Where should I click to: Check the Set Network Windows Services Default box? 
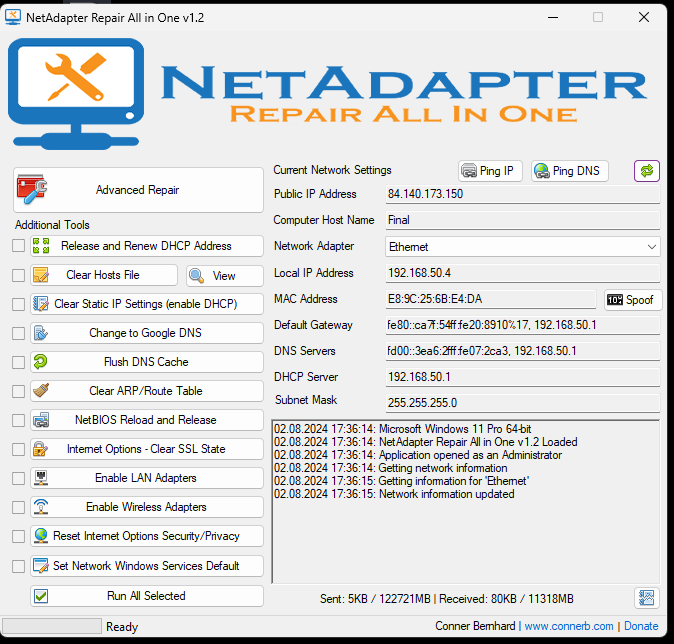click(18, 566)
